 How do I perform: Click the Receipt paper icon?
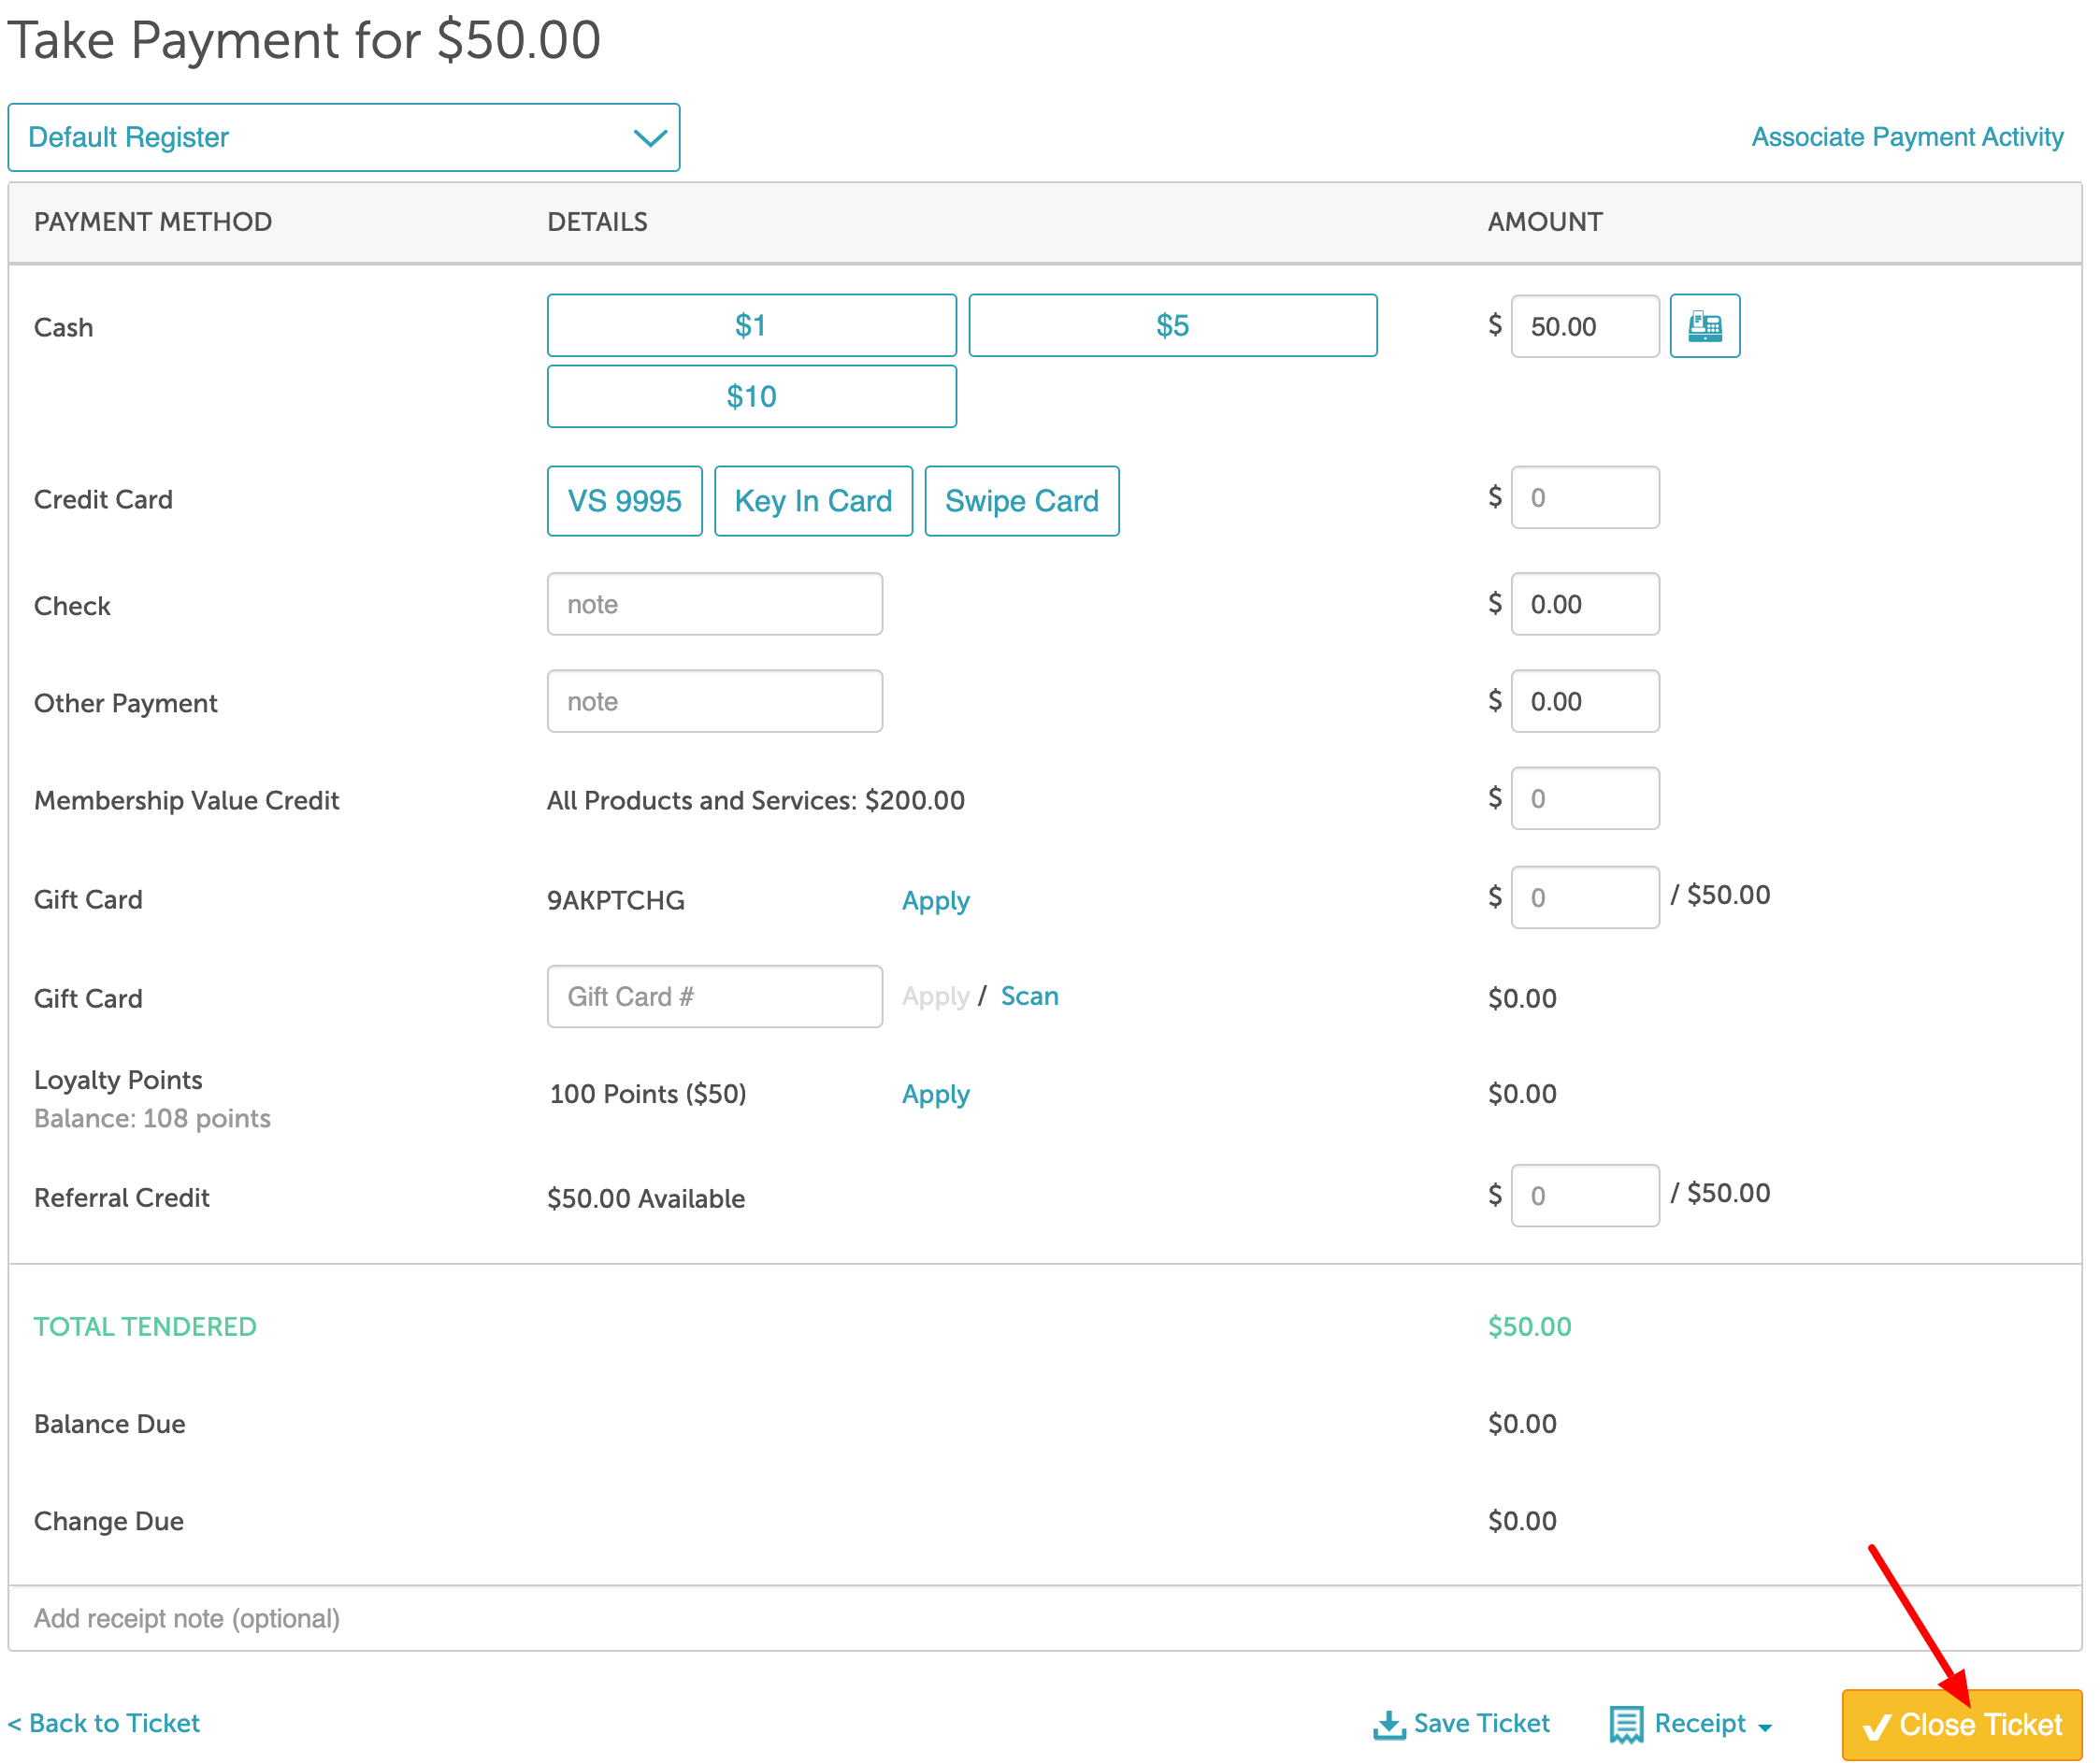coord(1625,1724)
